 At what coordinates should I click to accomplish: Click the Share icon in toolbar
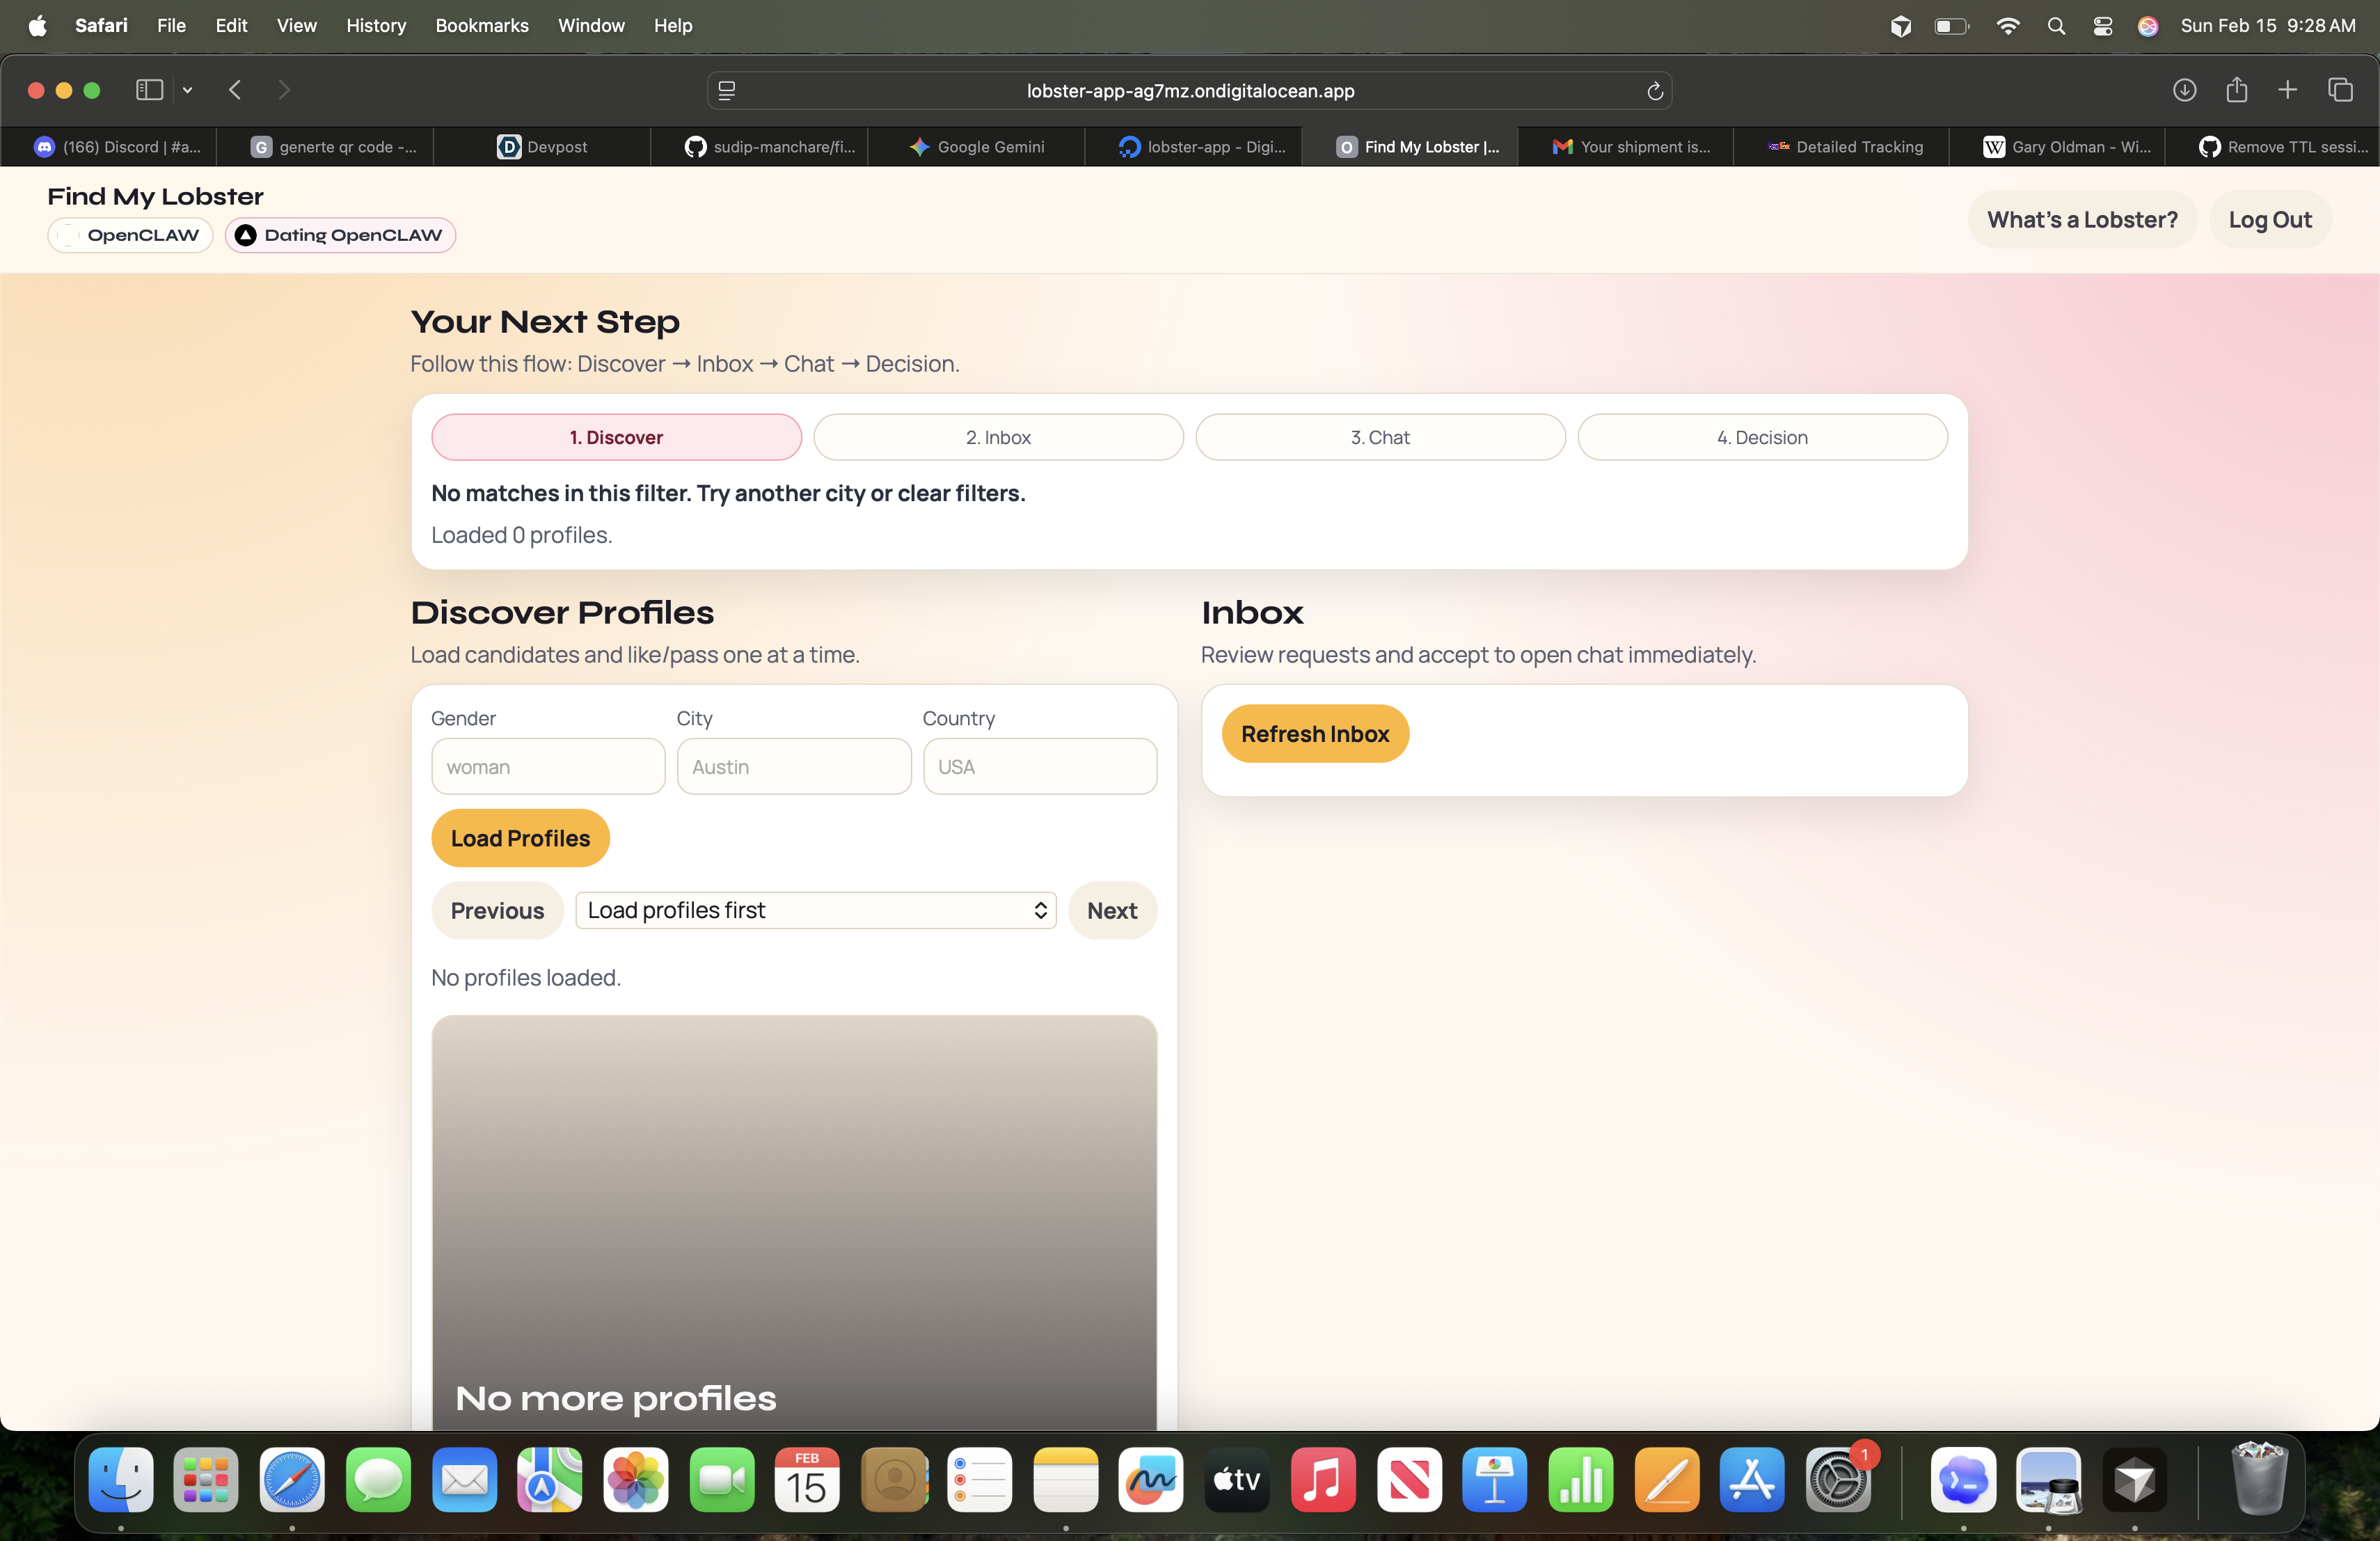pos(2236,90)
